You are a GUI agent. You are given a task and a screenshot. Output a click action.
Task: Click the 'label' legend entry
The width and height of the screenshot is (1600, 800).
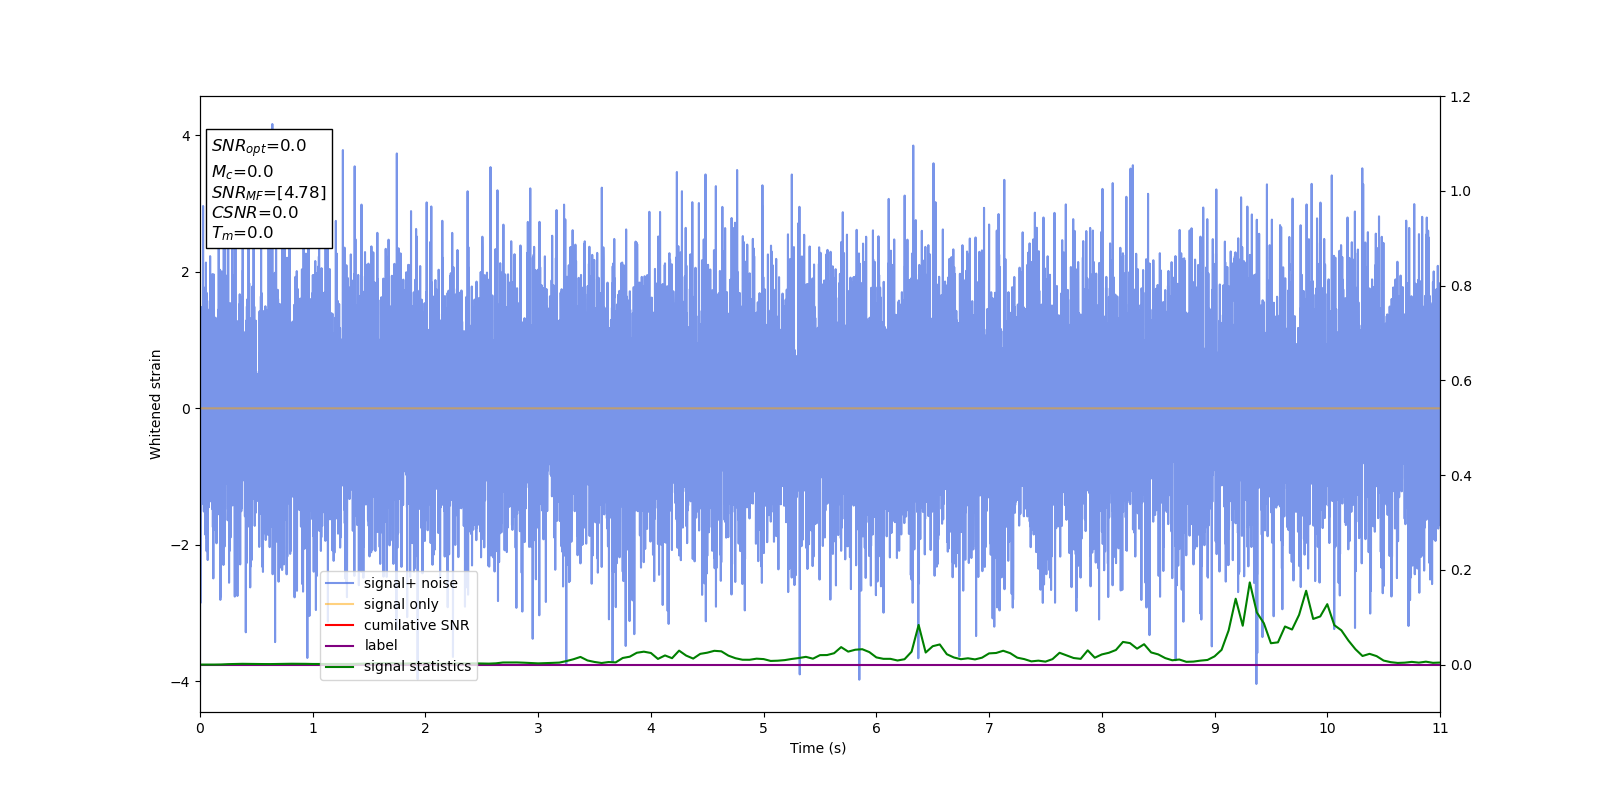tap(361, 646)
